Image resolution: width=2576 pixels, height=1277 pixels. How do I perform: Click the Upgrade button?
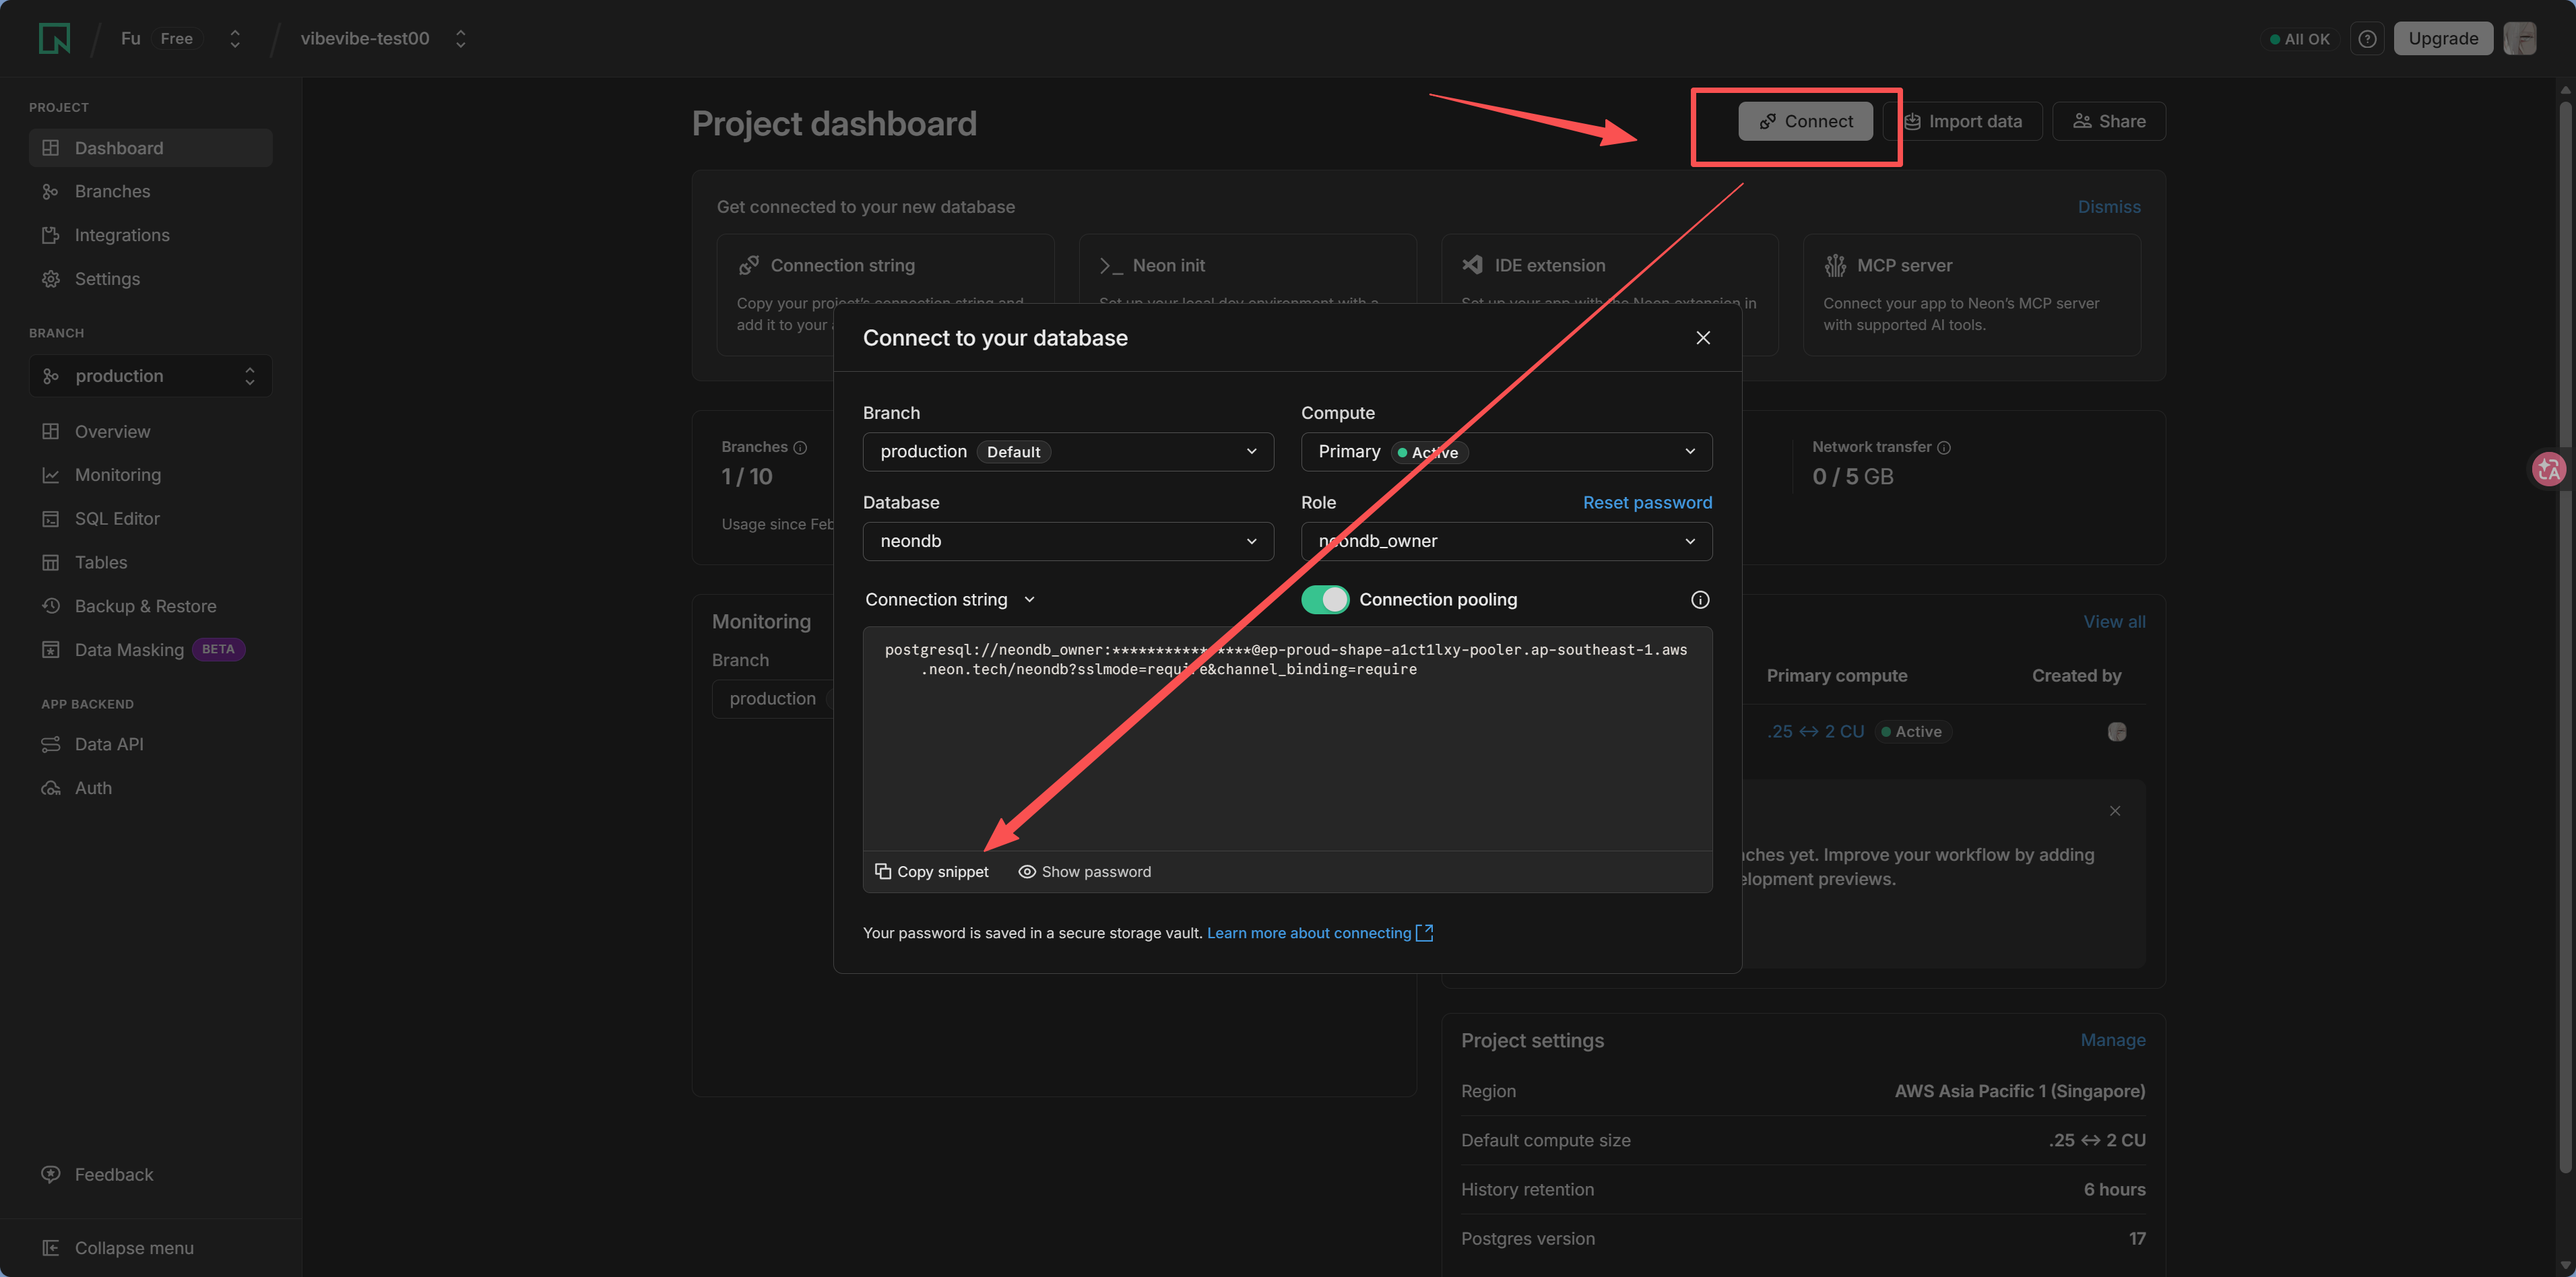[x=2442, y=38]
